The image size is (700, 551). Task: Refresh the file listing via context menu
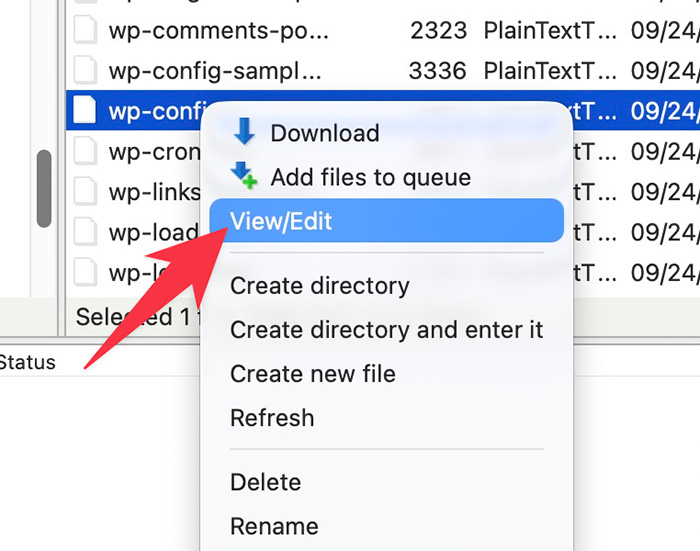coord(272,418)
